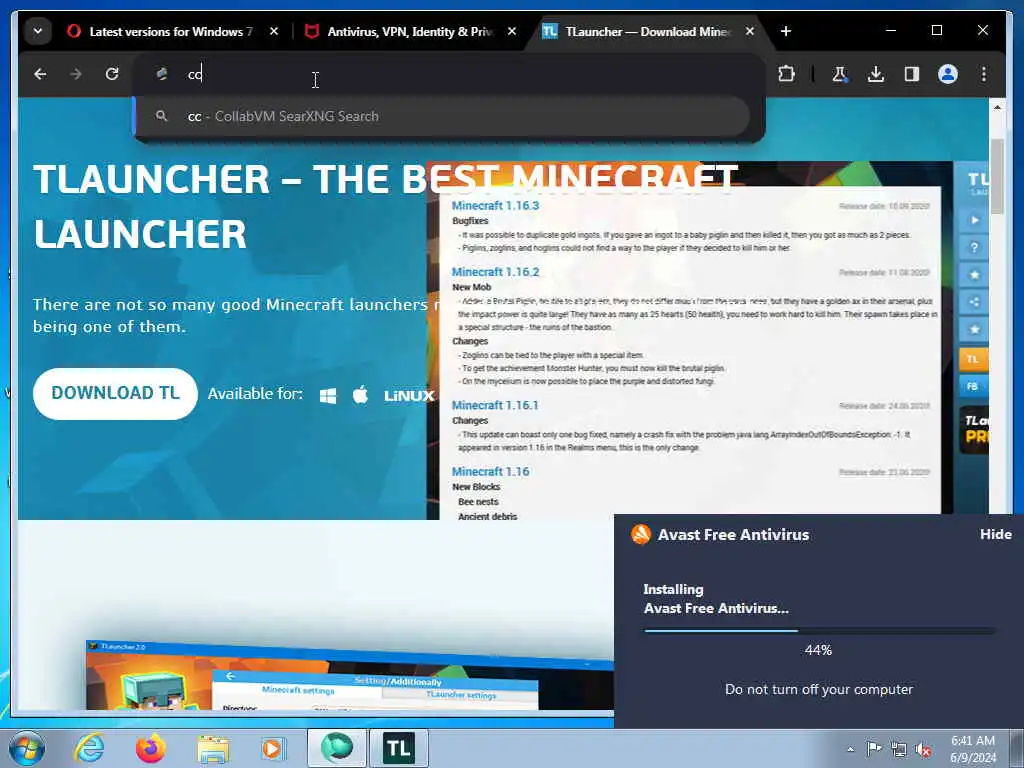Viewport: 1024px width, 768px height.
Task: Click the muted volume speaker icon
Action: tap(923, 749)
